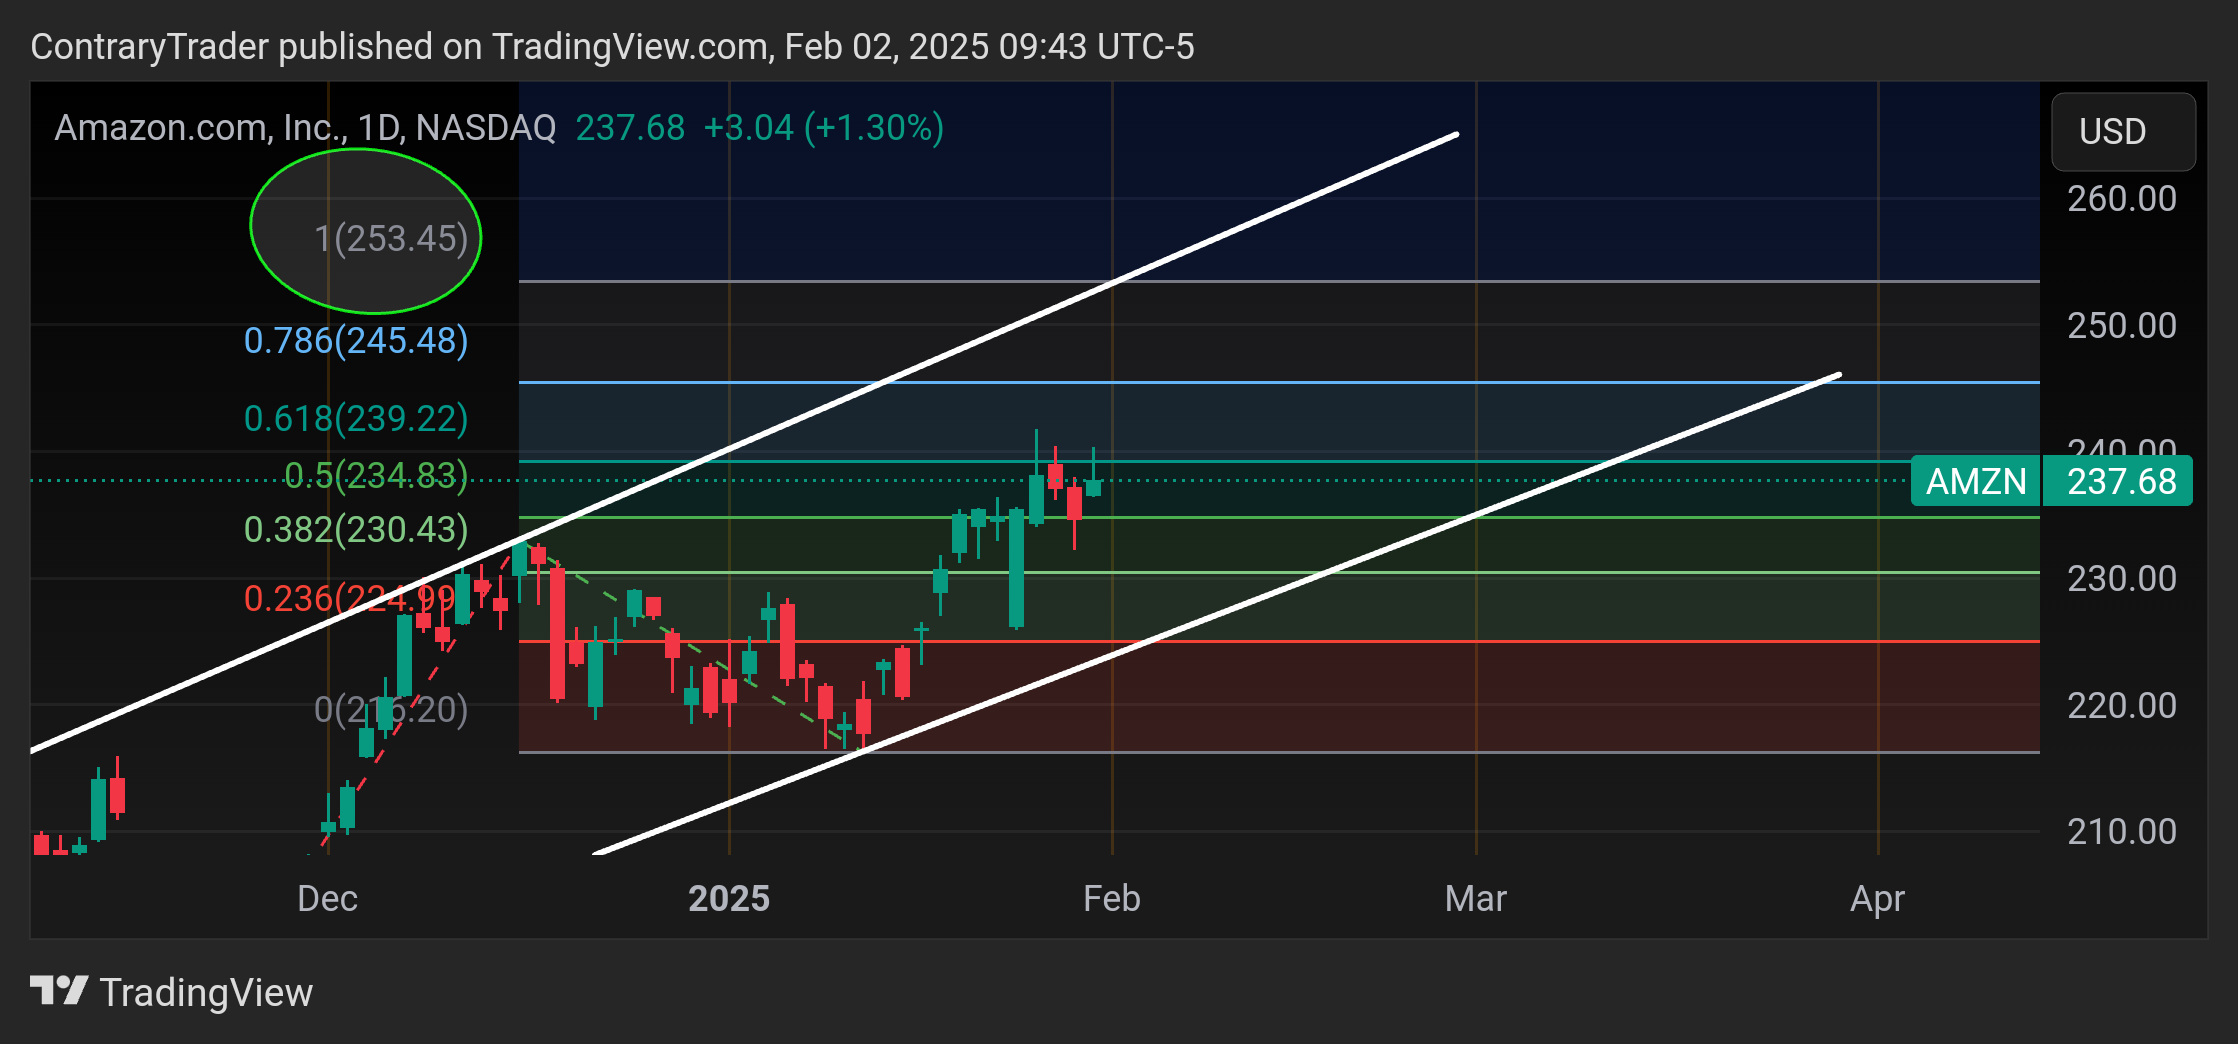Click the ContraryTrader published header text
The height and width of the screenshot is (1044, 2238).
click(x=613, y=47)
